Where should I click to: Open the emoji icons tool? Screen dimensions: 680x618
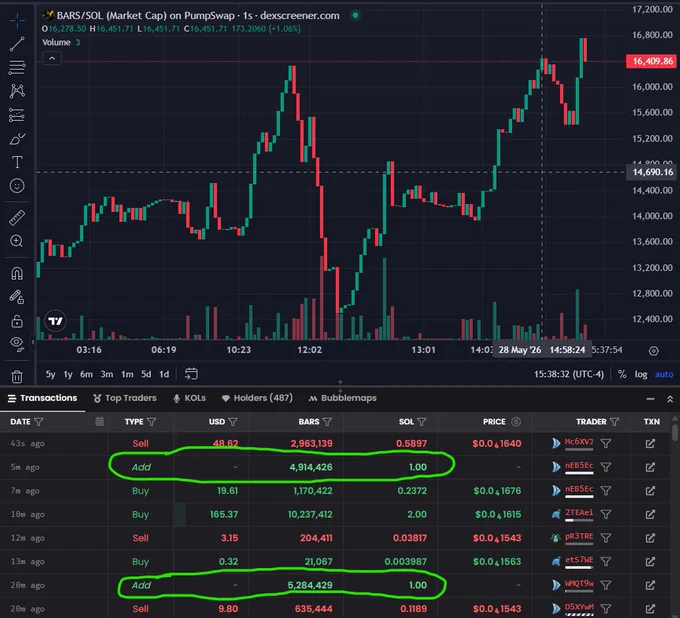[17, 186]
